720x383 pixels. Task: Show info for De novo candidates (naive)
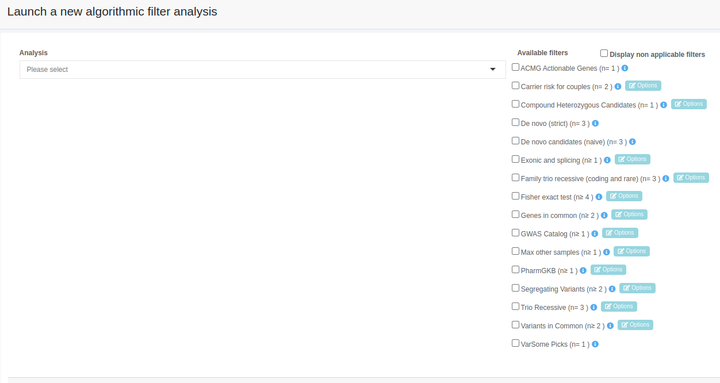[633, 141]
